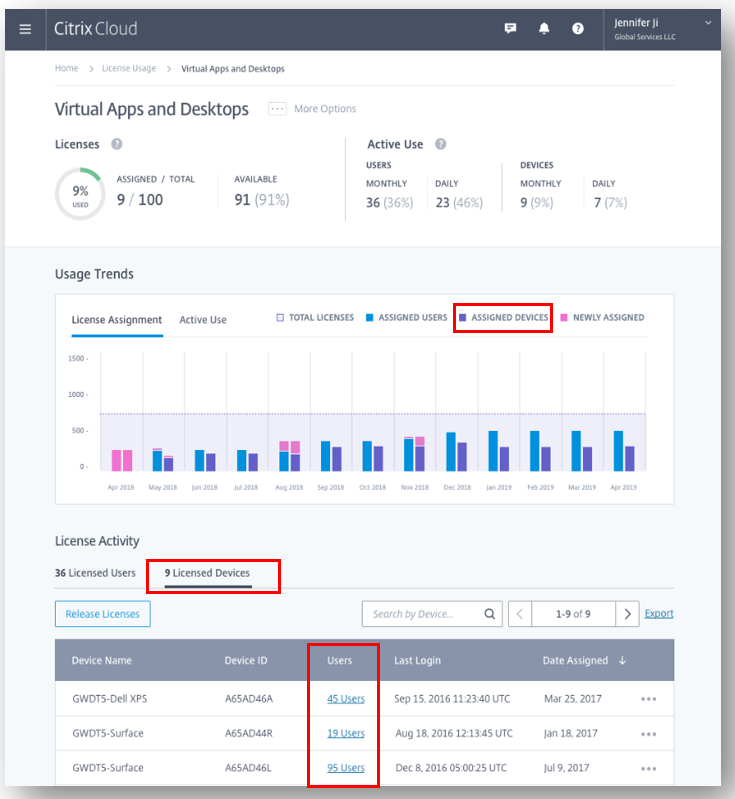Click the Jul 9, 2017 date assigned cell
The image size is (735, 799).
click(x=566, y=768)
